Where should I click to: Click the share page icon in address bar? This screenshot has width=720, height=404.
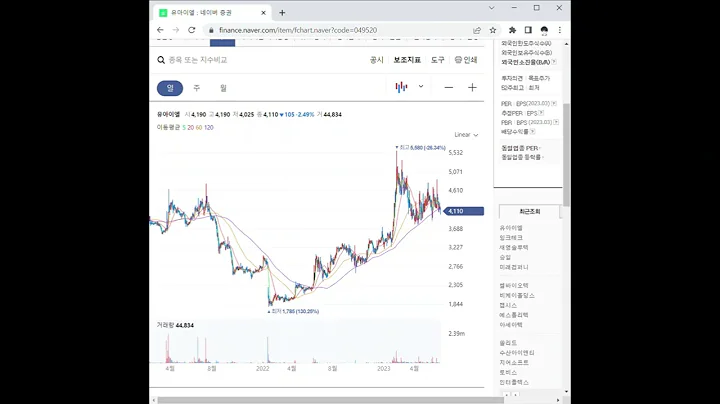point(477,30)
